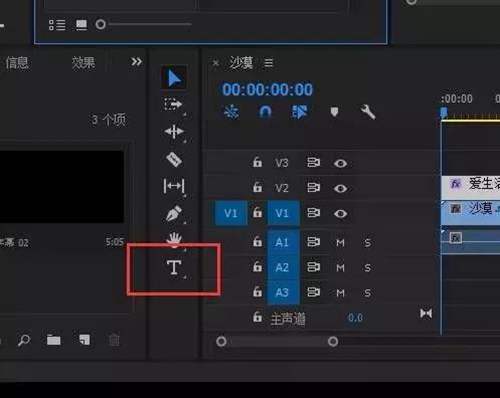The width and height of the screenshot is (500, 398).
Task: Select the Razor tool
Action: point(174,159)
